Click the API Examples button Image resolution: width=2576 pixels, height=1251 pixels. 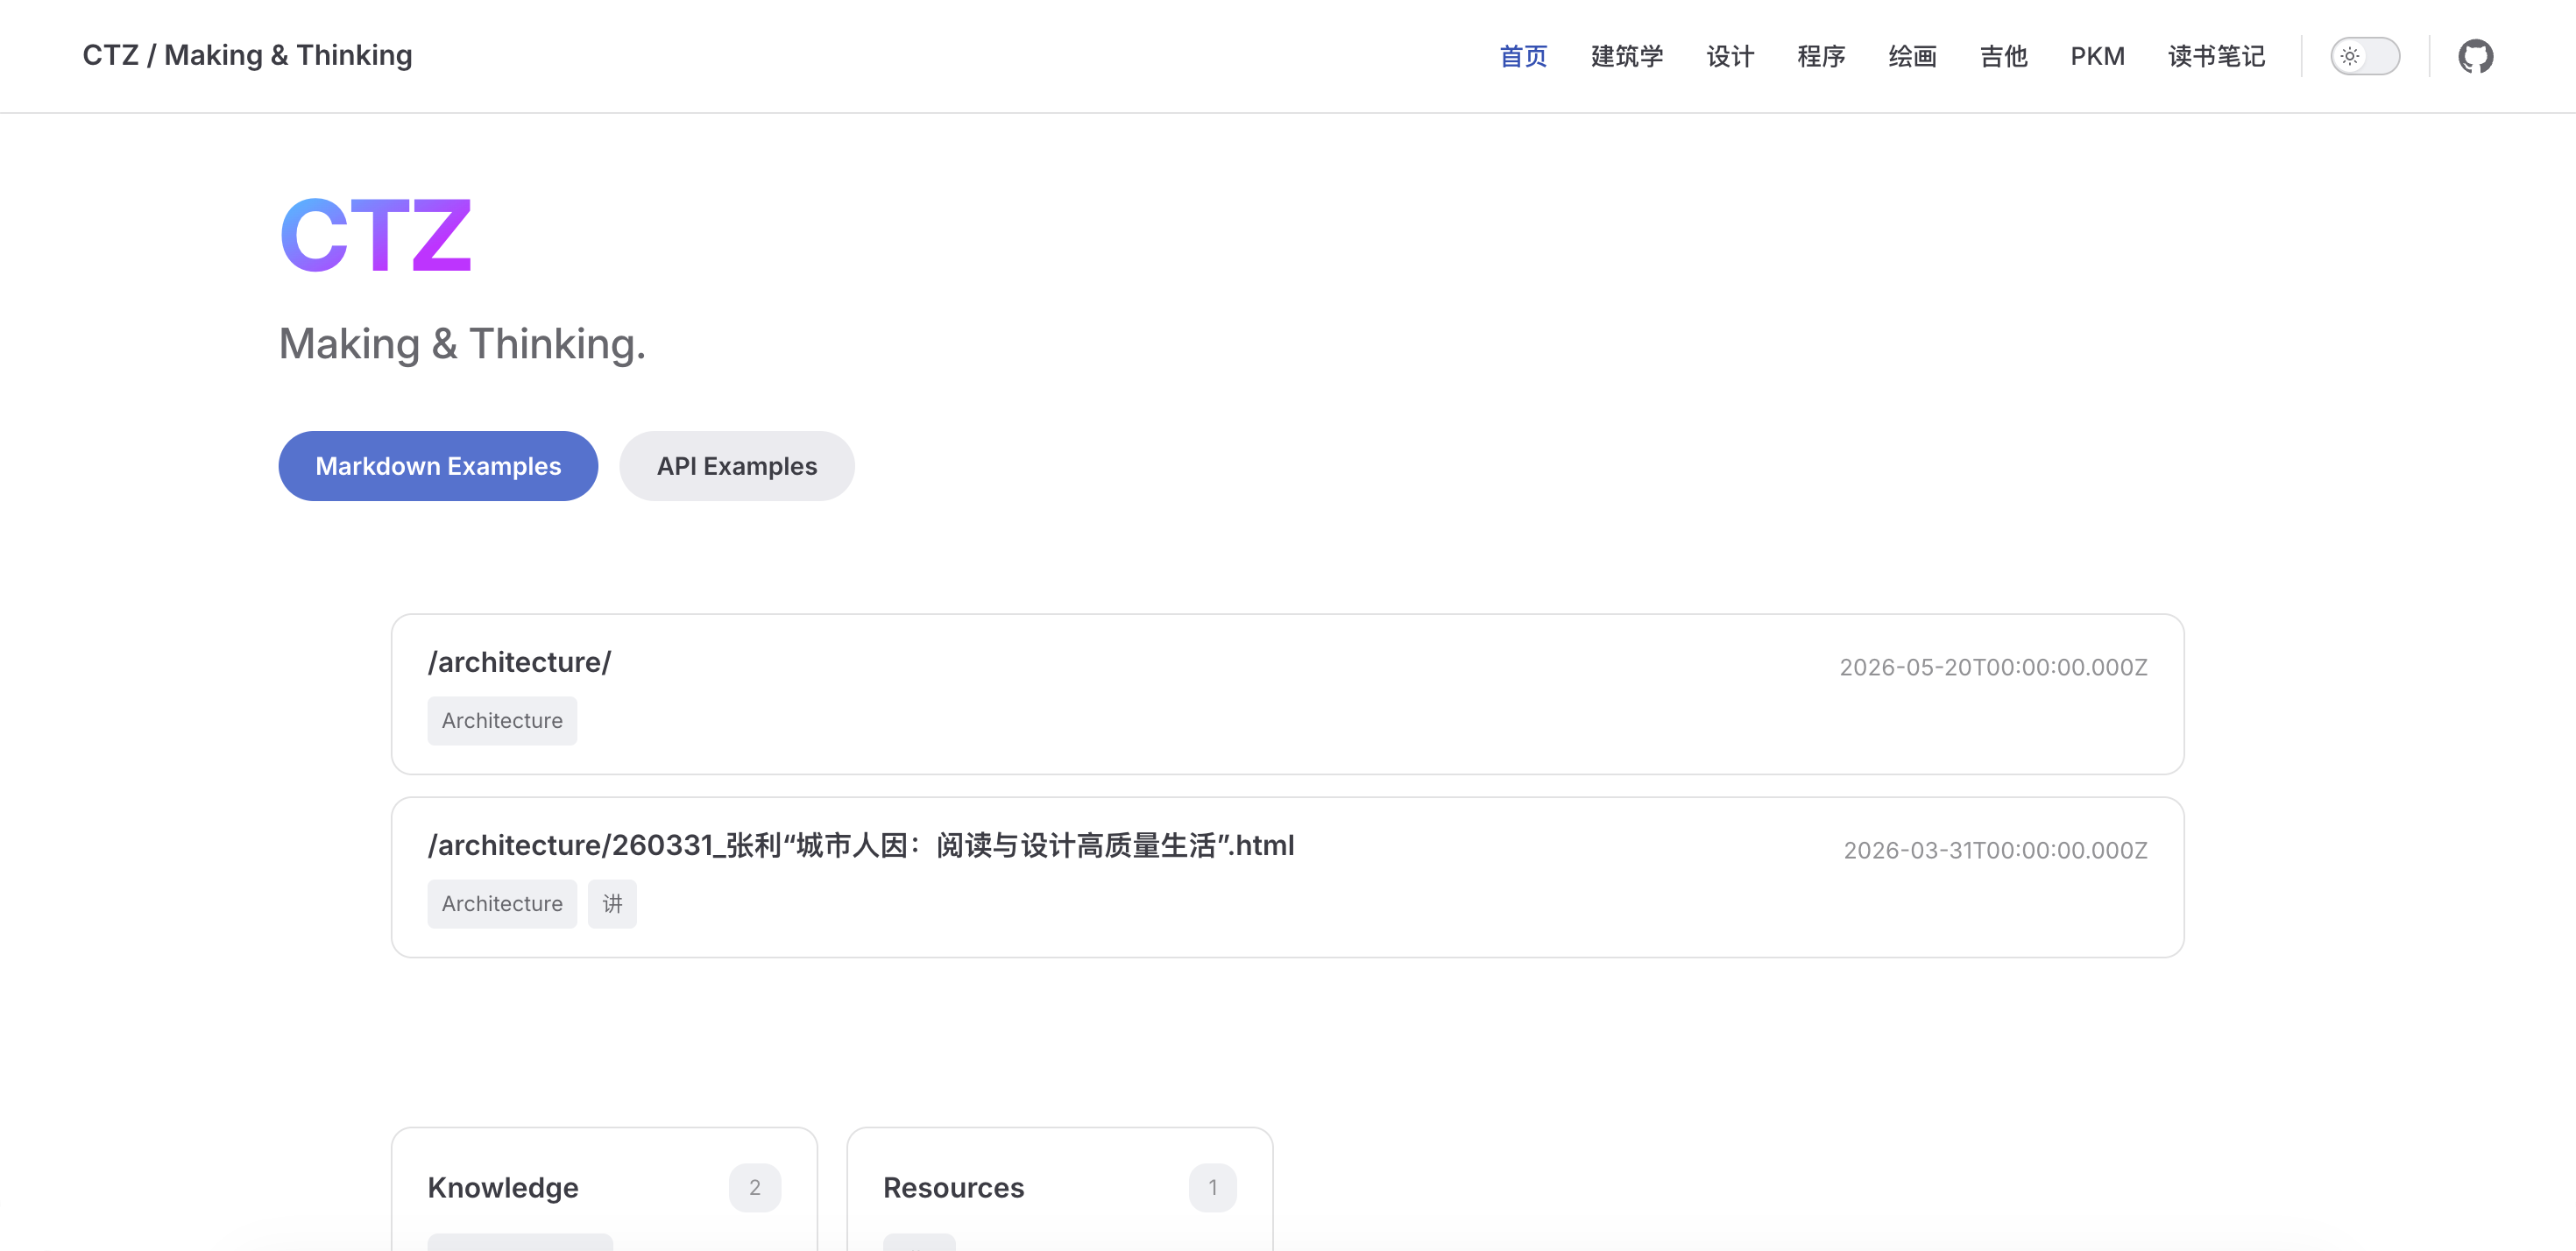click(x=737, y=466)
